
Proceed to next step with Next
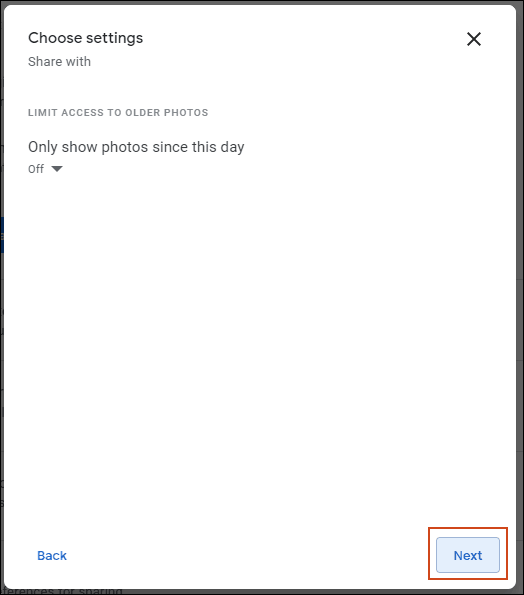pos(467,555)
